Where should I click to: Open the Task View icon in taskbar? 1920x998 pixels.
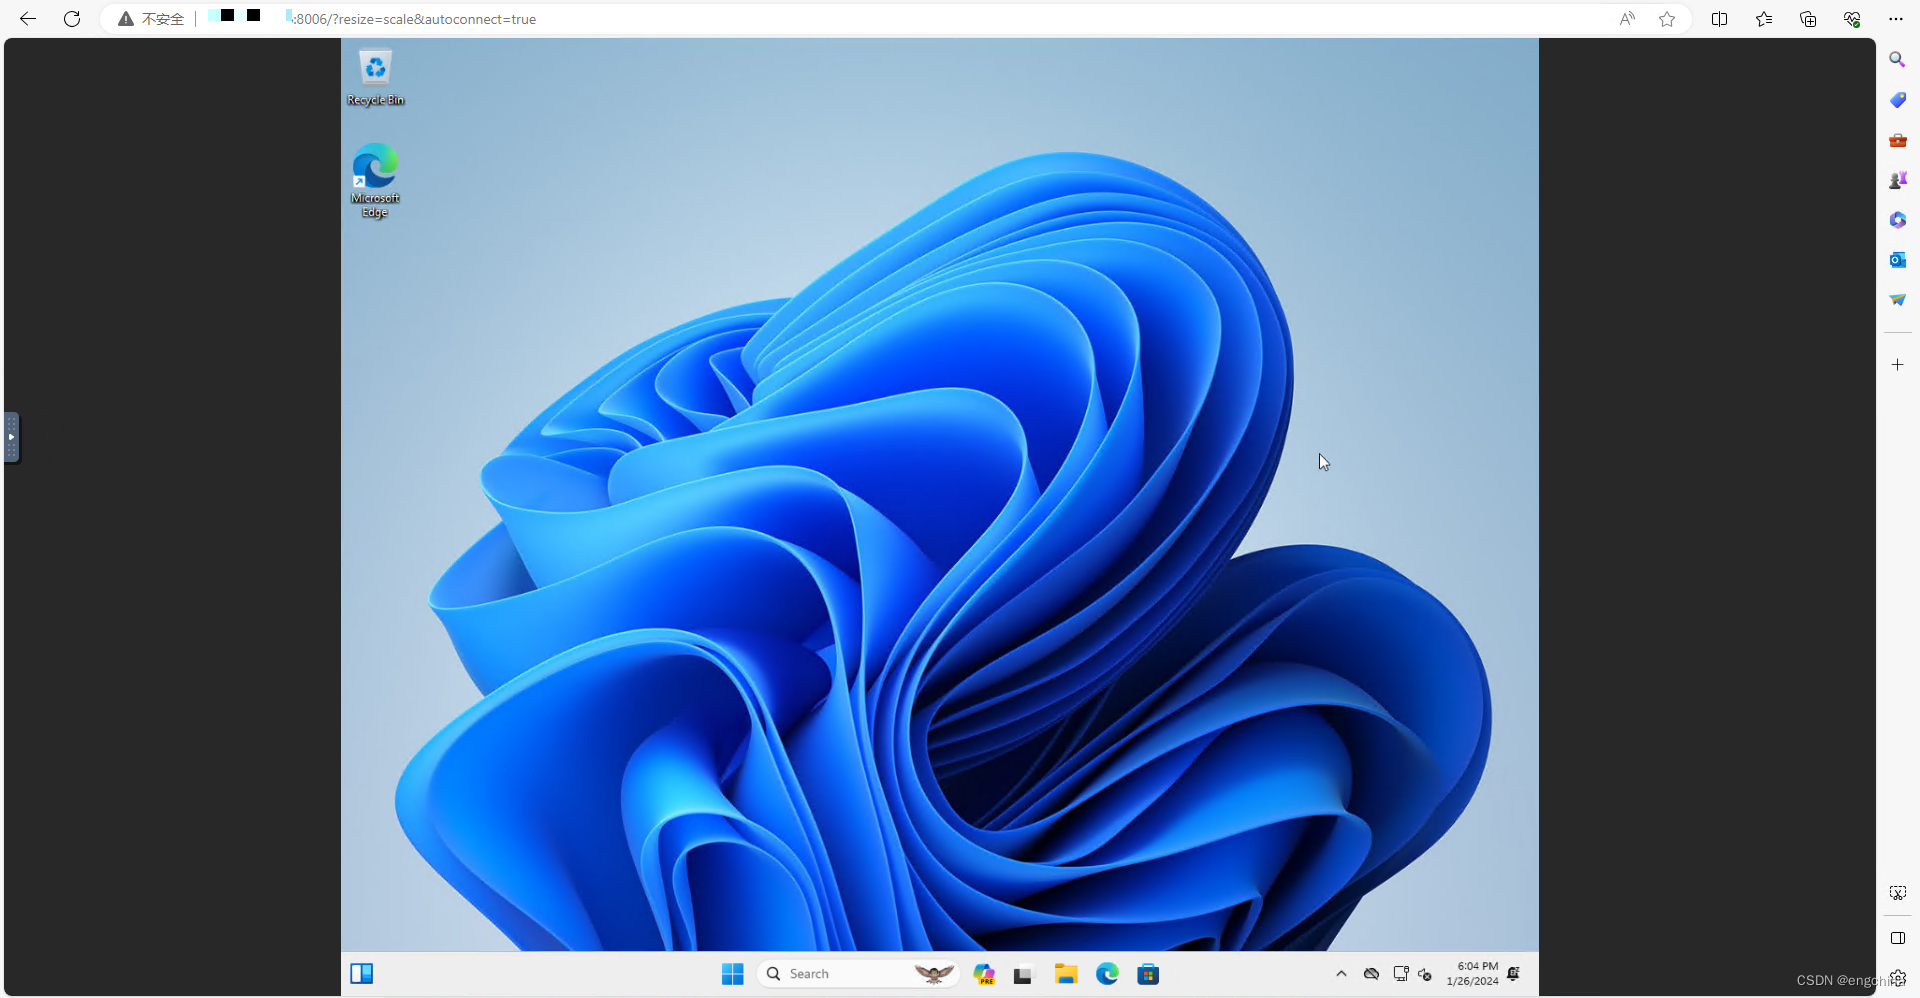1022,974
